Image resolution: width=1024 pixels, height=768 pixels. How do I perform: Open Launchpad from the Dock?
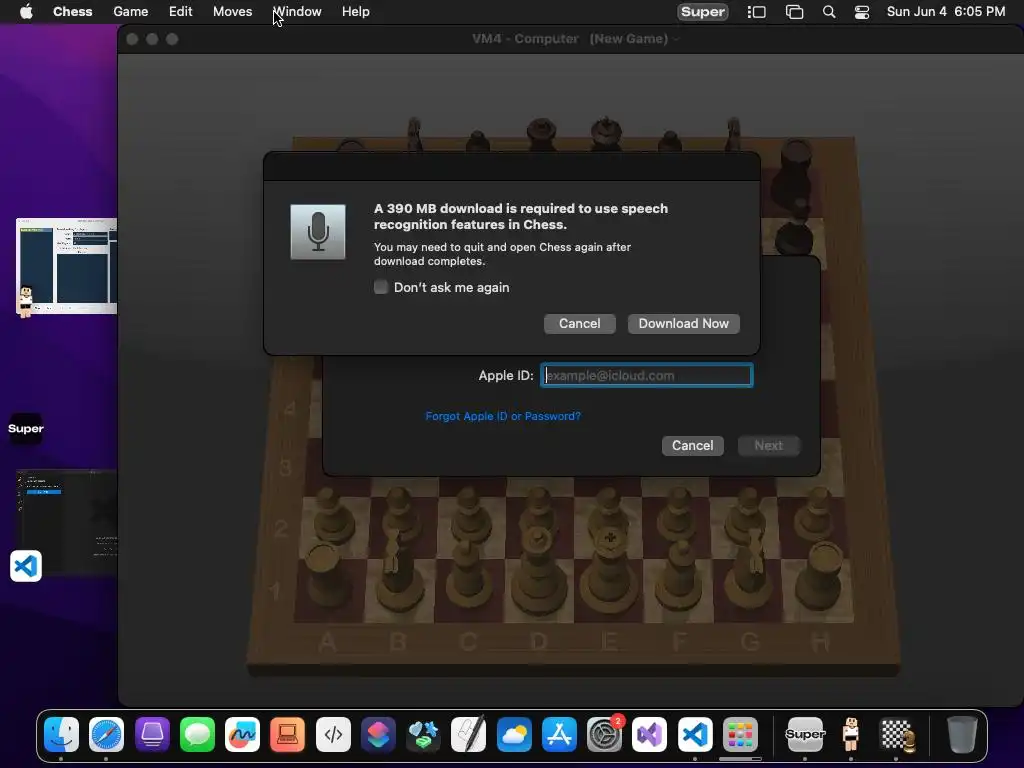pyautogui.click(x=740, y=735)
